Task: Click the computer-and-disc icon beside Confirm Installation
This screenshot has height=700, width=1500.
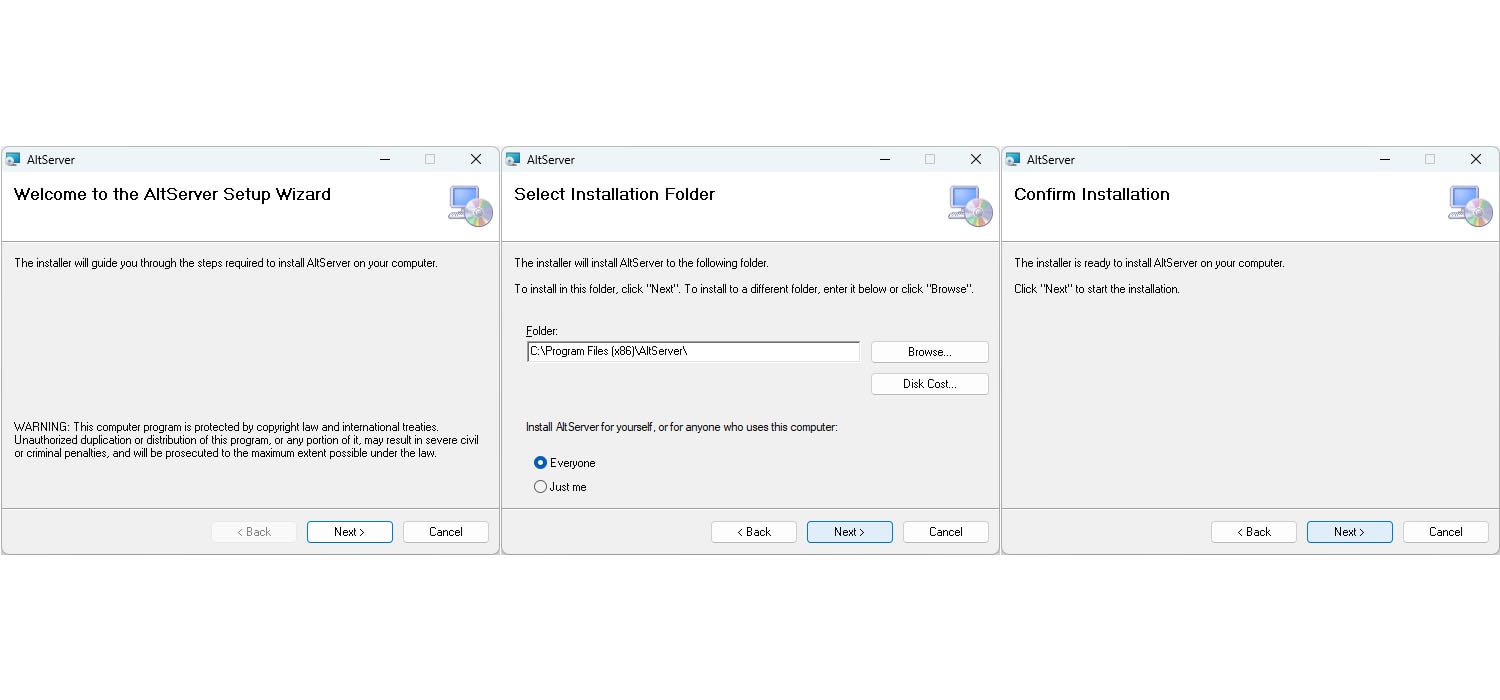Action: coord(1471,205)
